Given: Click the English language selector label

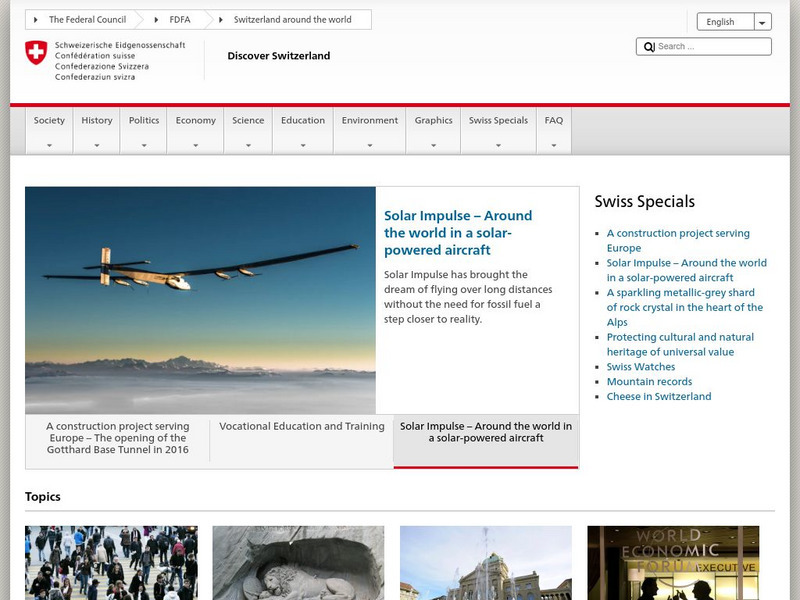Looking at the screenshot, I should click(720, 22).
